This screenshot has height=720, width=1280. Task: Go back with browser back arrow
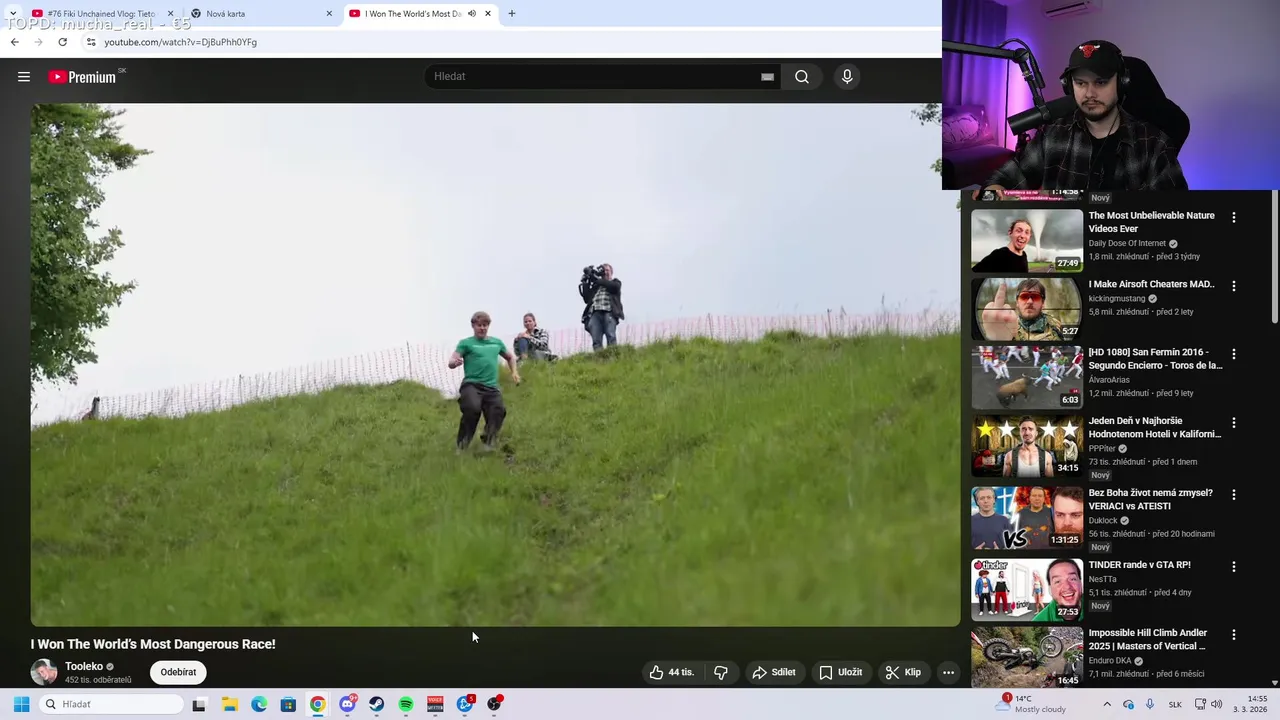(x=14, y=42)
